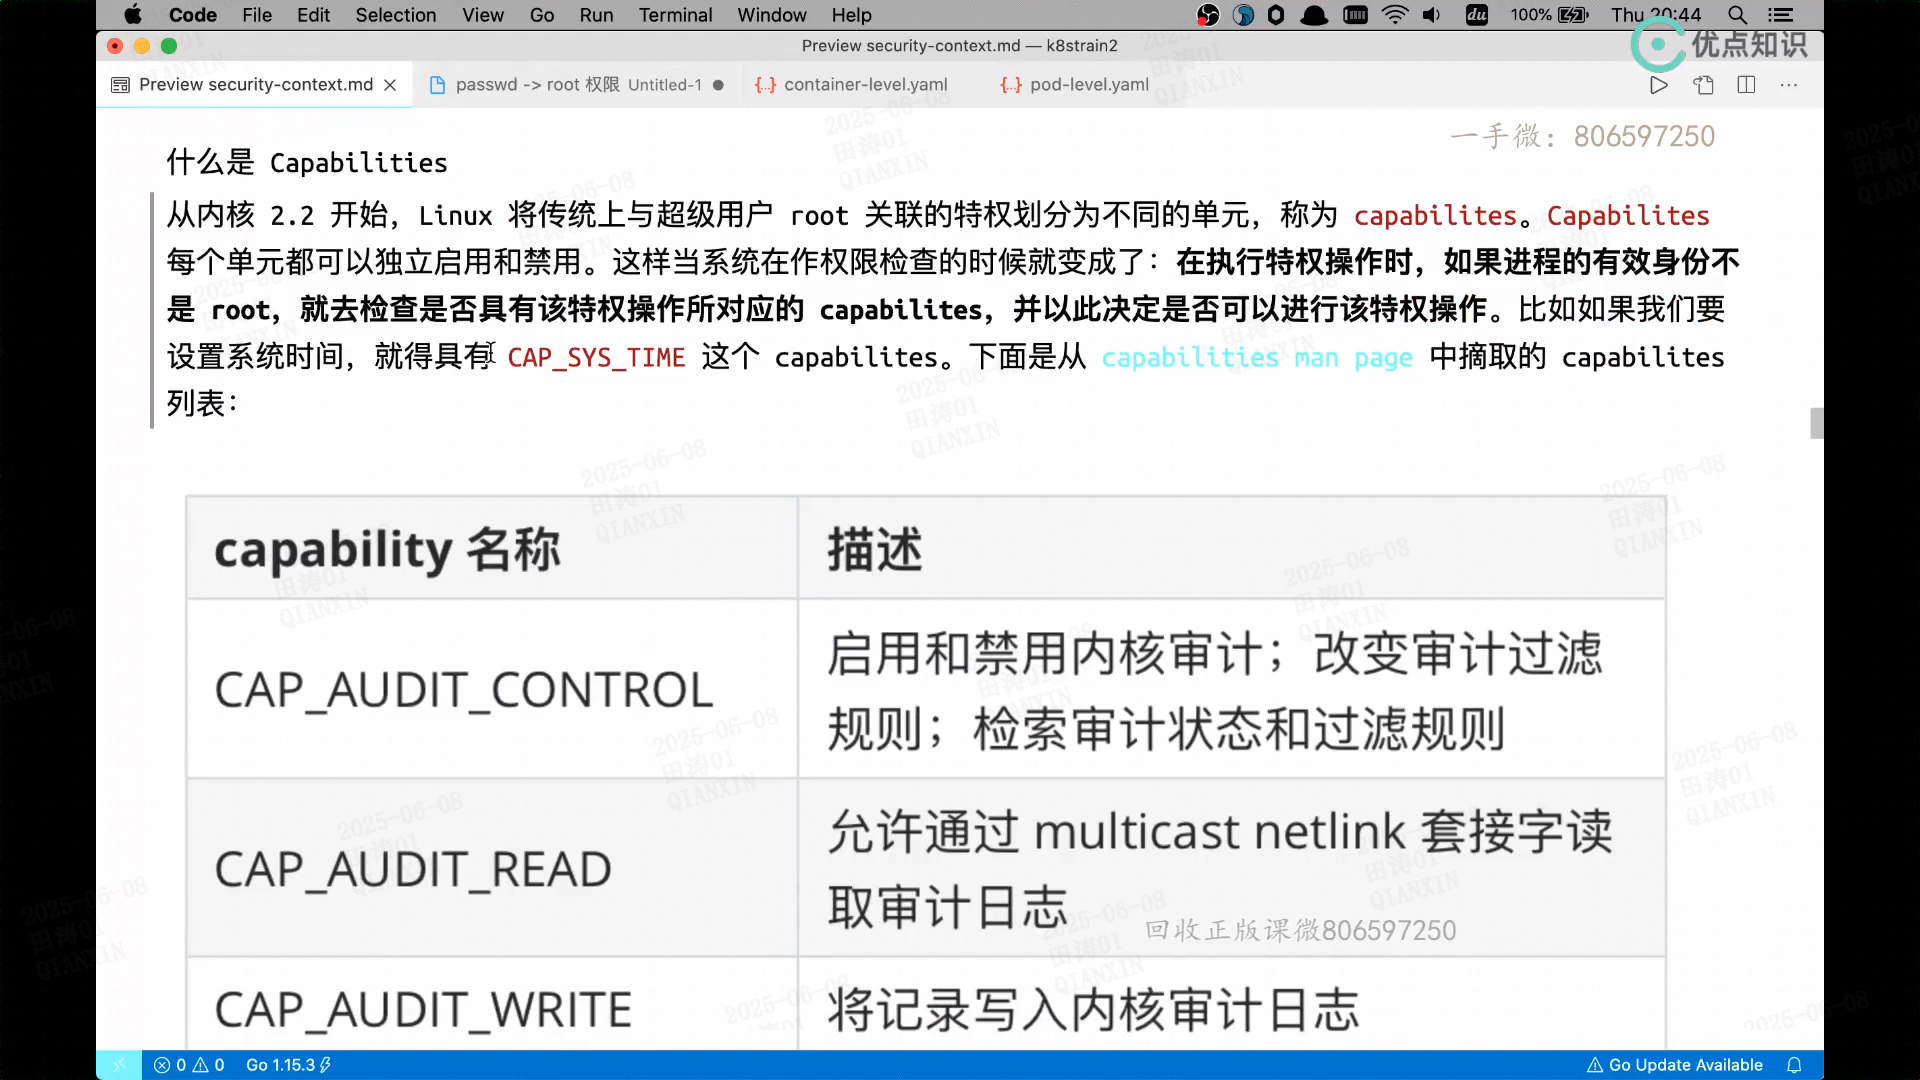Screen dimensions: 1920x1080
Task: Click the Go 1.15.3 version status item
Action: pyautogui.click(x=288, y=1065)
